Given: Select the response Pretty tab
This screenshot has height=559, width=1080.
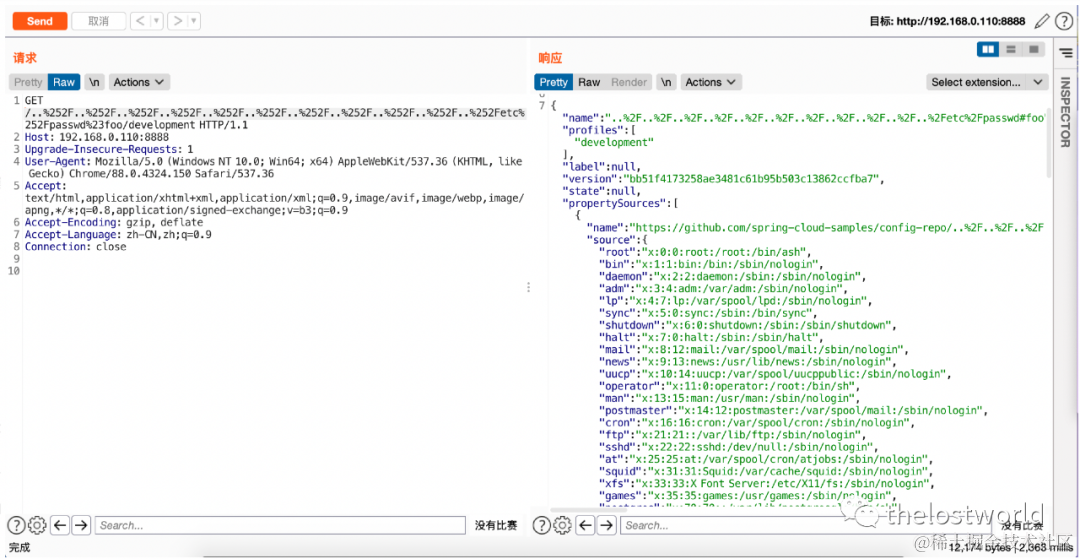Looking at the screenshot, I should point(554,82).
